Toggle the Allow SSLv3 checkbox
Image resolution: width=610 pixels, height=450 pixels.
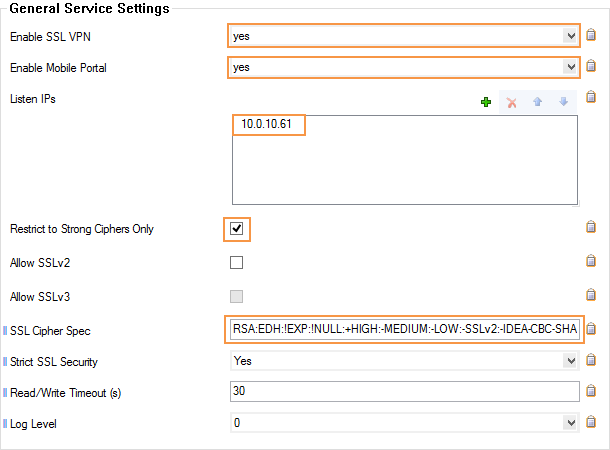[237, 296]
